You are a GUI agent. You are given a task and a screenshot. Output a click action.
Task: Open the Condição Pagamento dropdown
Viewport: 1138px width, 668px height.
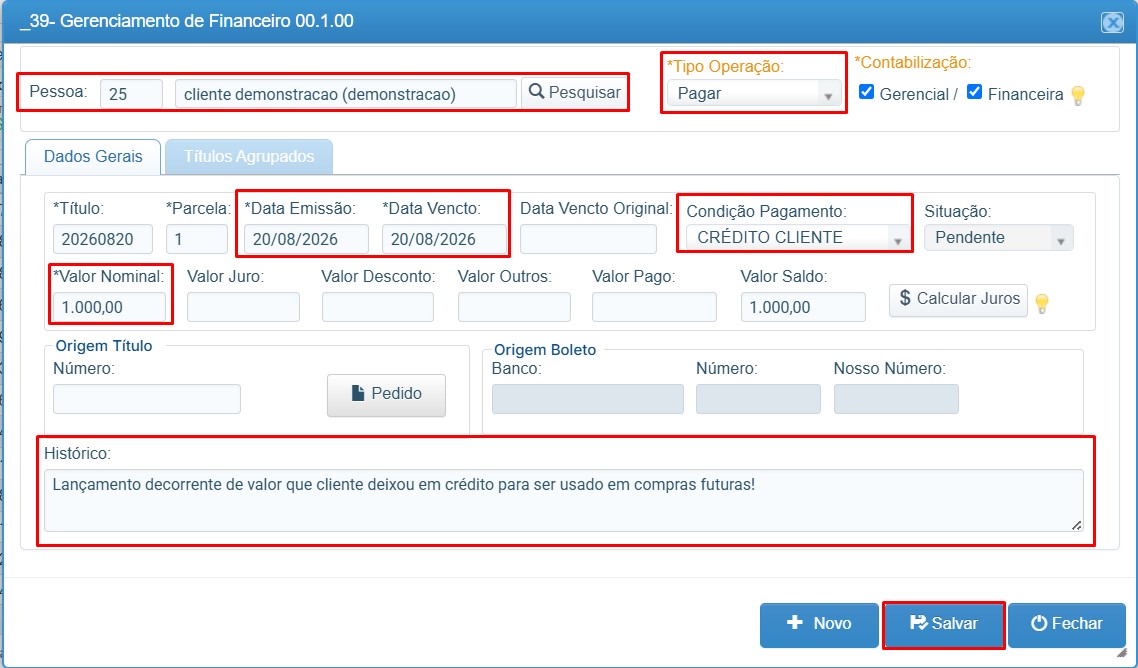798,237
